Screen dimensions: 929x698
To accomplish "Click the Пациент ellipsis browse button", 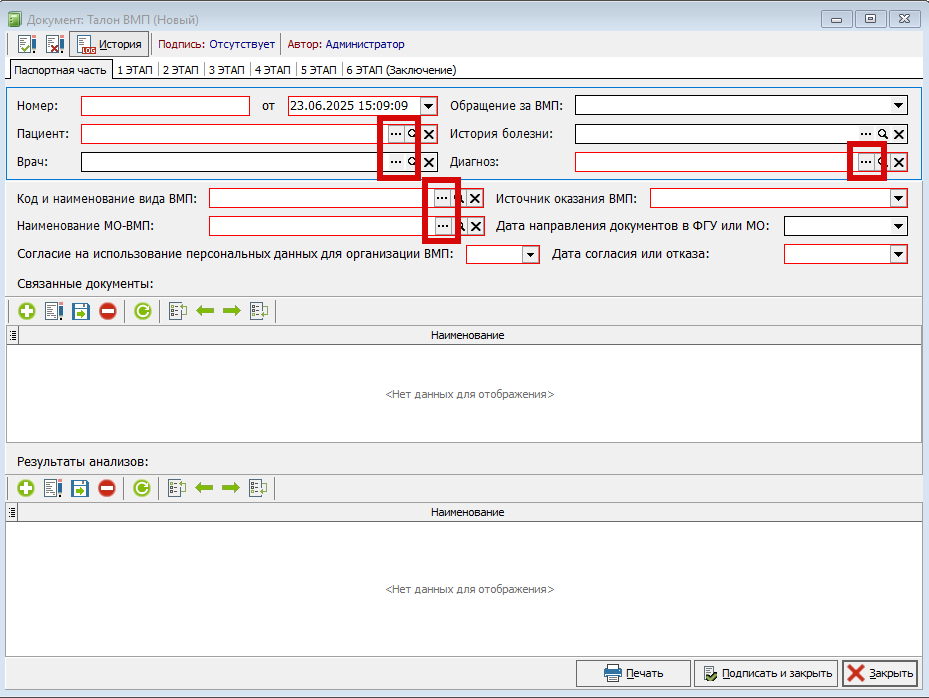I will click(x=396, y=134).
